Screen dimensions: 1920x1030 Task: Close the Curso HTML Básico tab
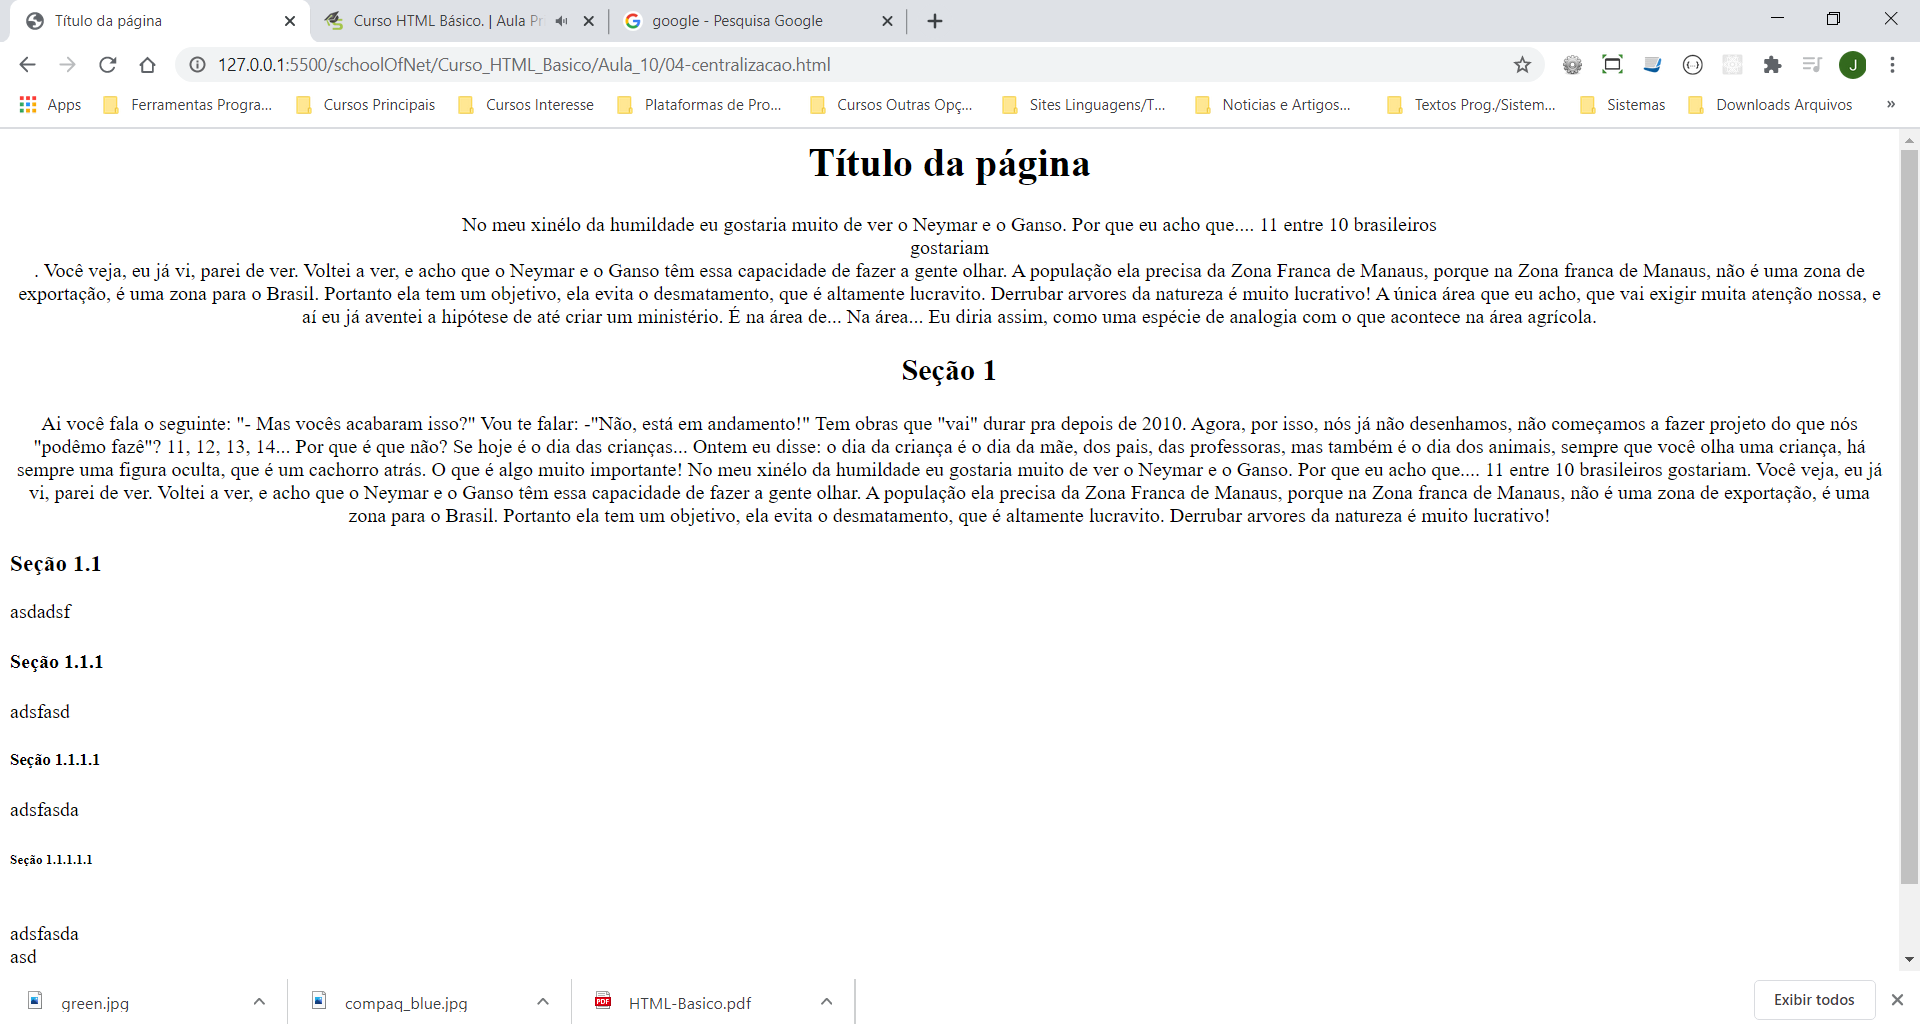click(589, 21)
